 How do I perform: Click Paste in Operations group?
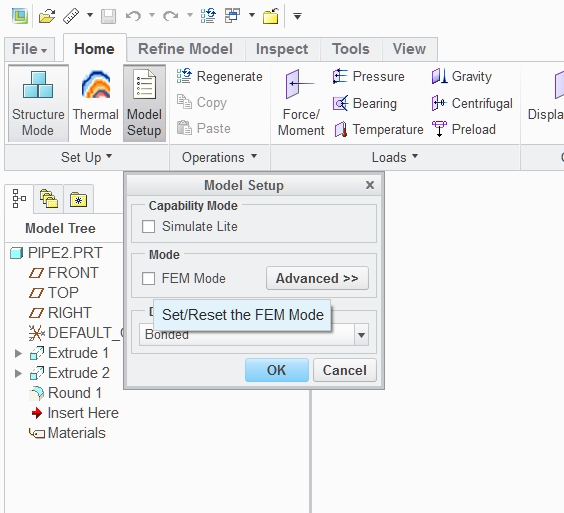pyautogui.click(x=204, y=128)
